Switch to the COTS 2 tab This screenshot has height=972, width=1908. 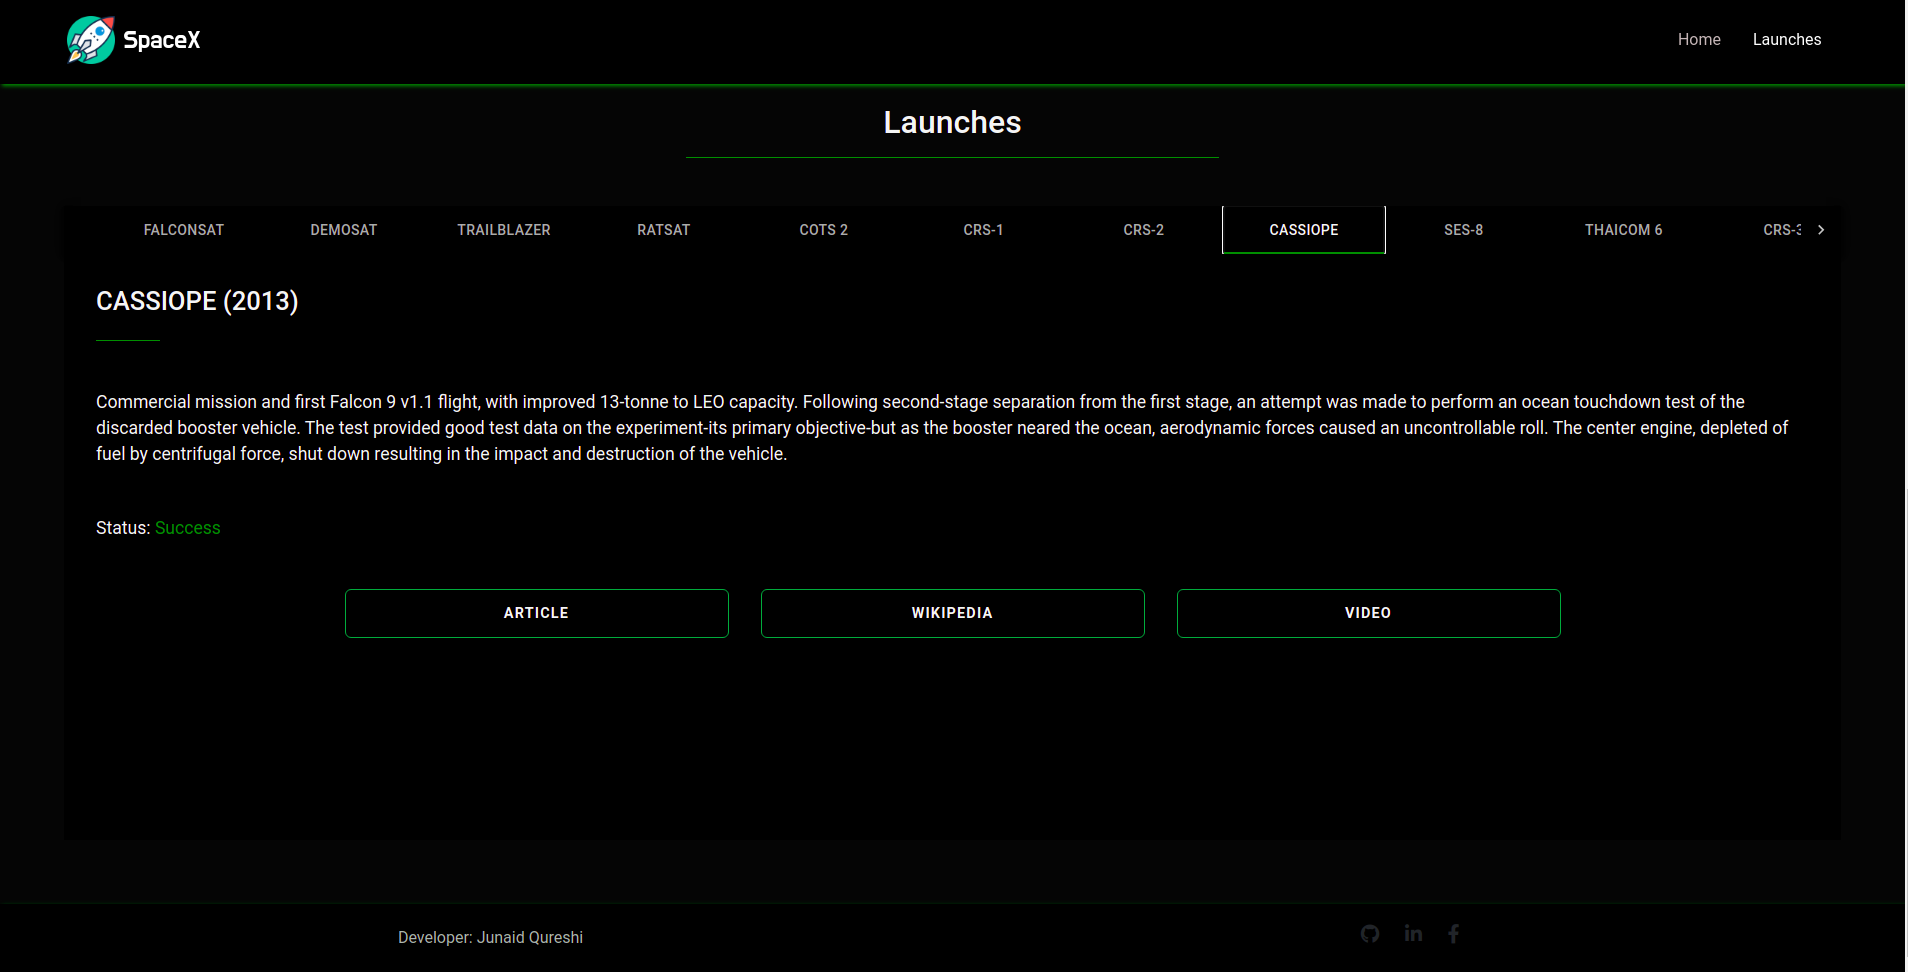point(824,230)
